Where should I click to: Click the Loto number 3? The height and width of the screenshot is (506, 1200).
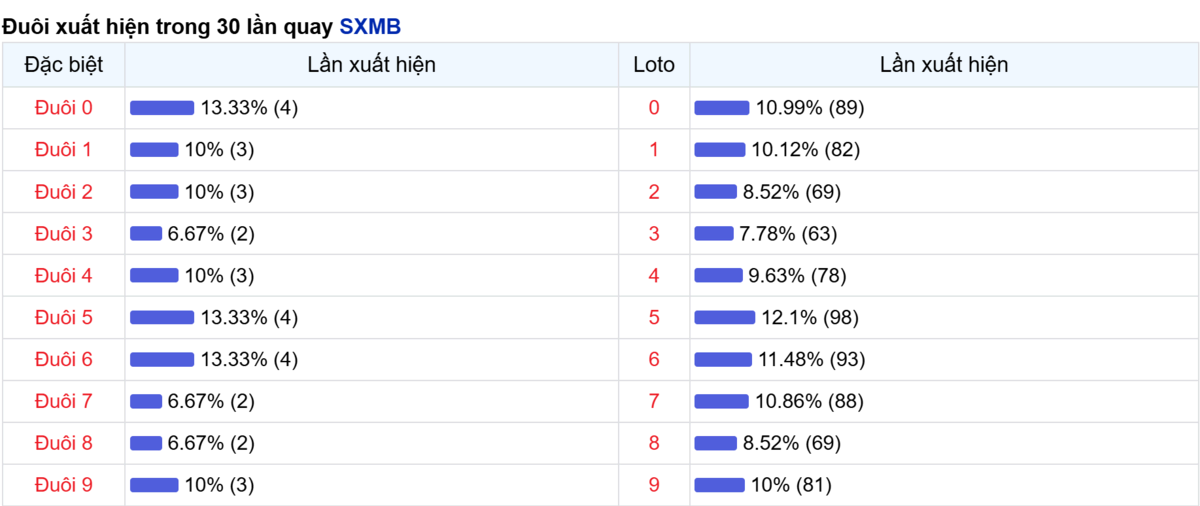[x=654, y=234]
